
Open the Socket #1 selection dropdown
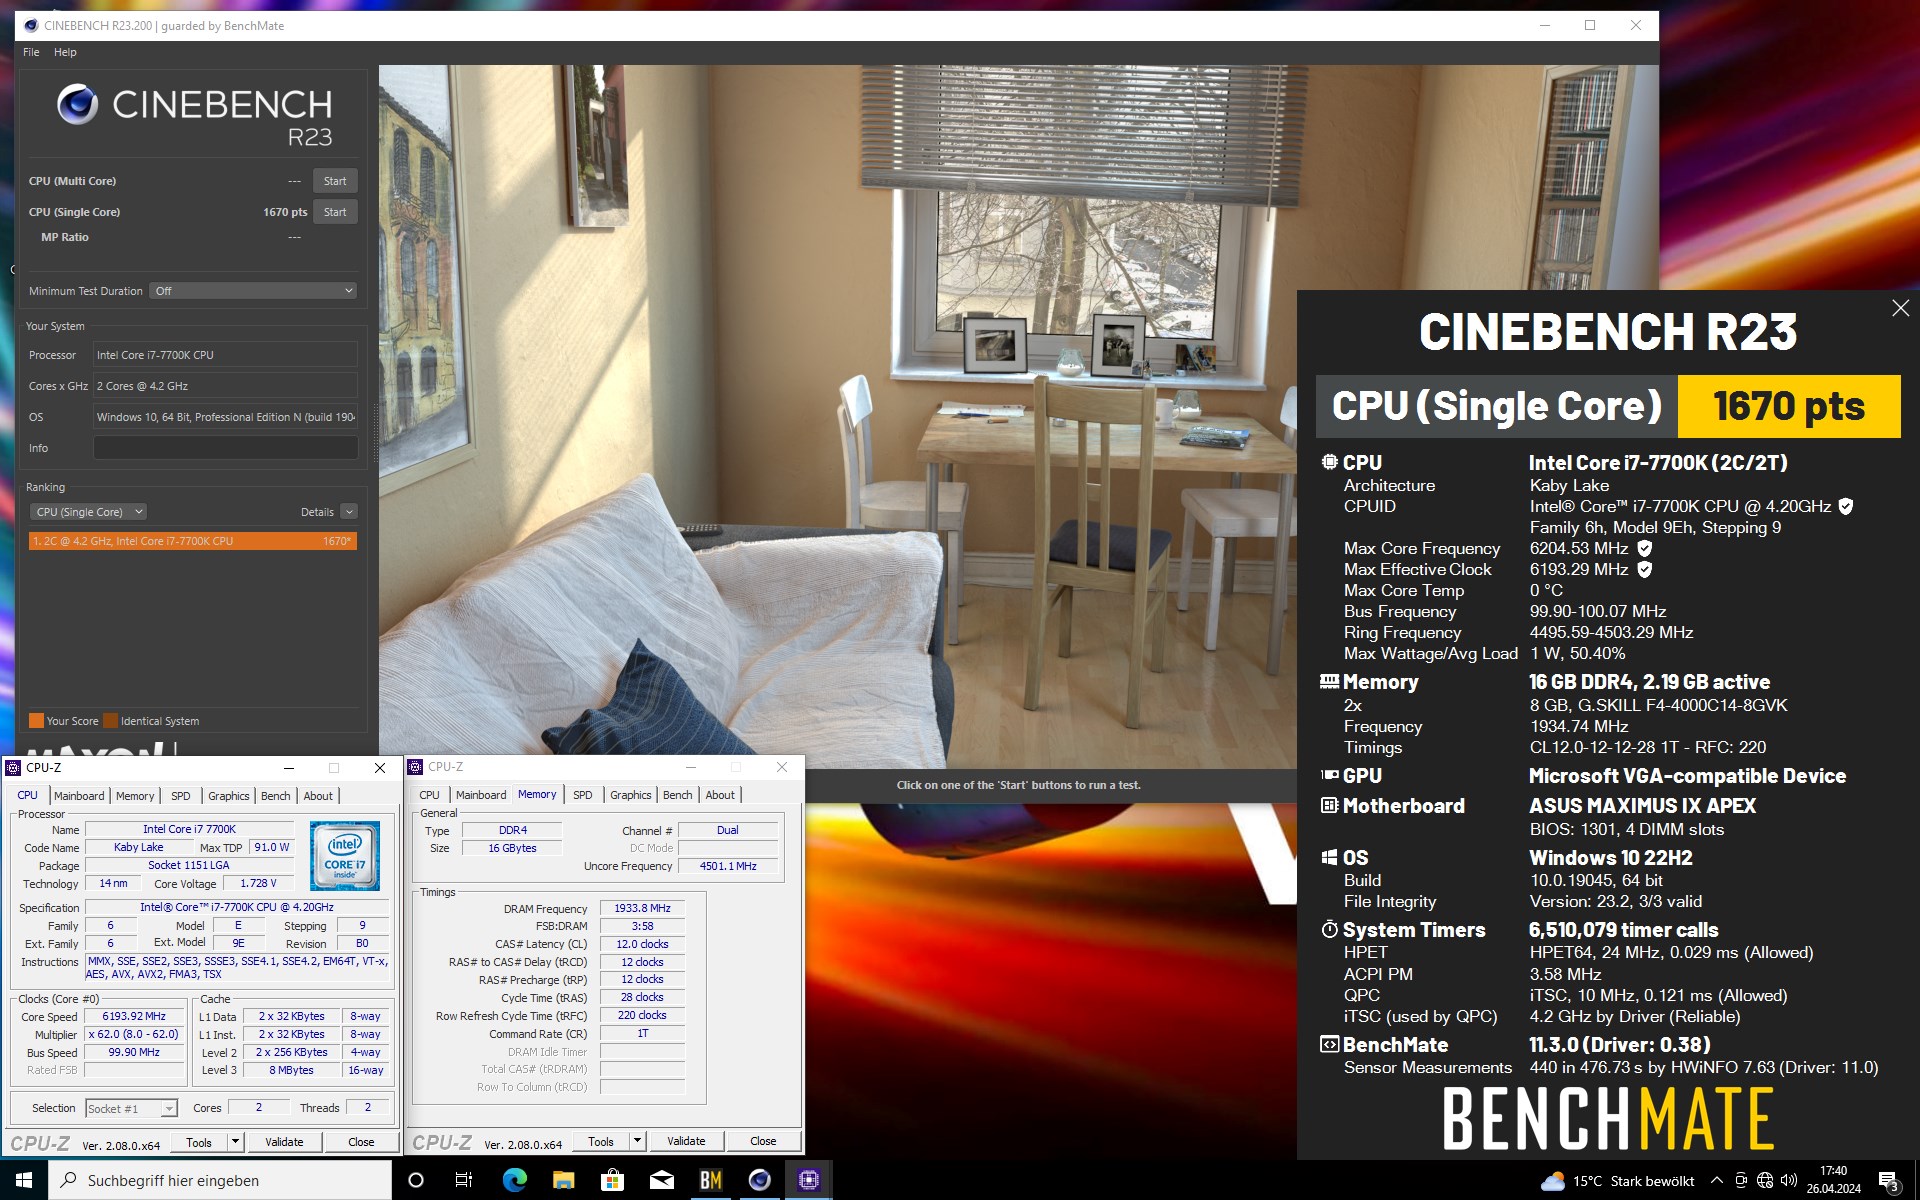pos(131,1108)
